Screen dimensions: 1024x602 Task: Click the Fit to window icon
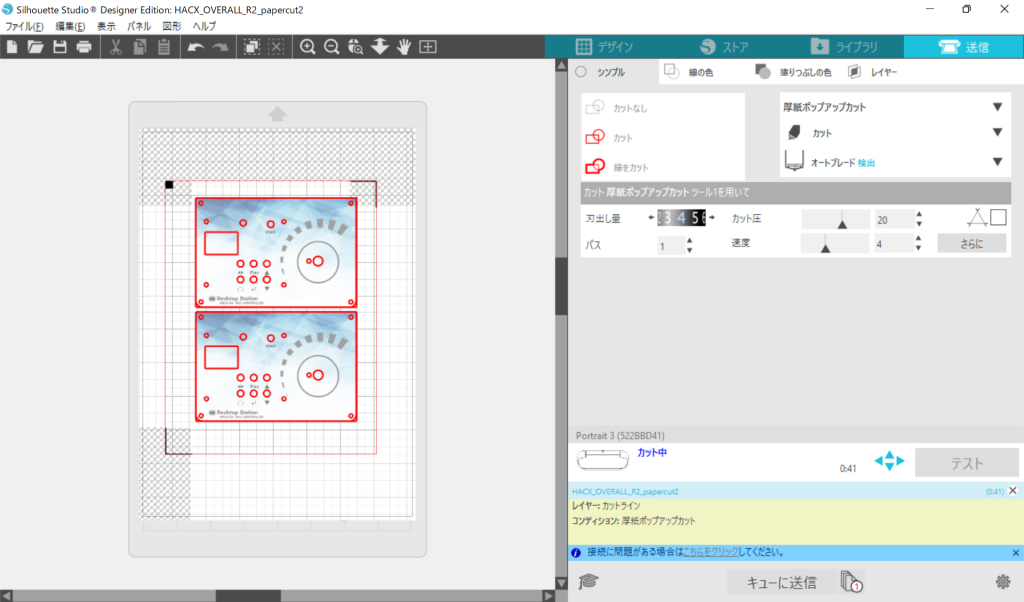(x=428, y=47)
